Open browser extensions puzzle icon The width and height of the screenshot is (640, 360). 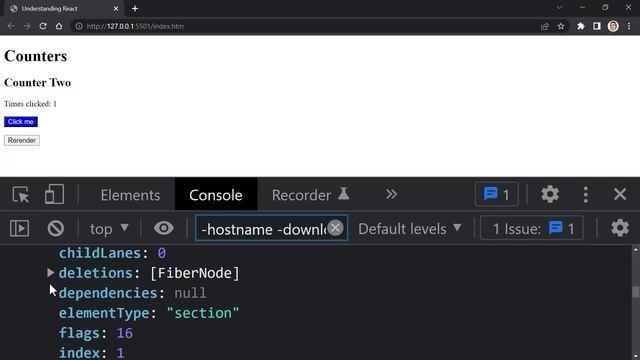(580, 26)
